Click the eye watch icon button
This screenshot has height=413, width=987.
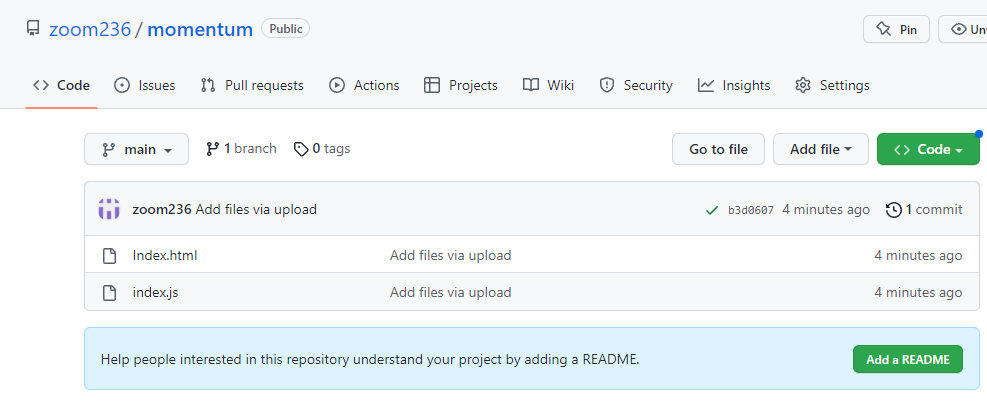pyautogui.click(x=962, y=29)
